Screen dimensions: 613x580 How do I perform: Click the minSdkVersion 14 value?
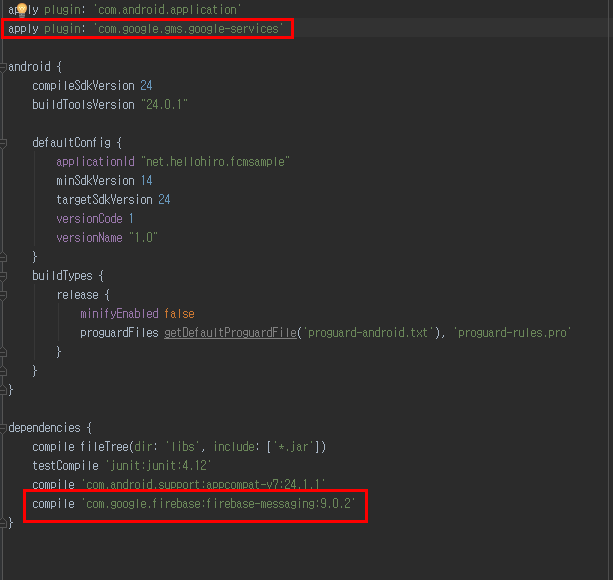(146, 181)
